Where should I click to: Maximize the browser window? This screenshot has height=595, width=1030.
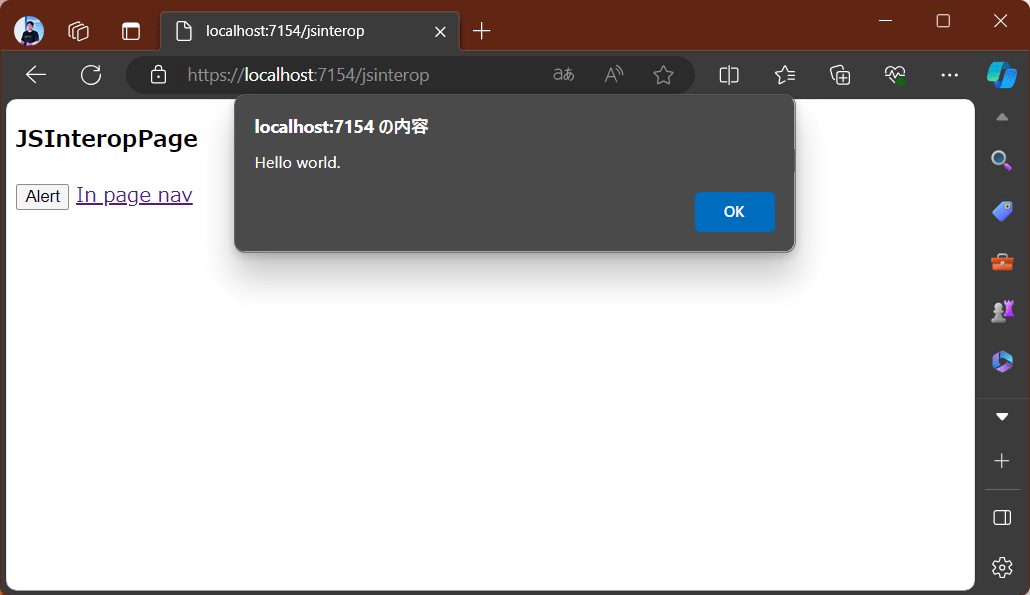click(x=943, y=21)
